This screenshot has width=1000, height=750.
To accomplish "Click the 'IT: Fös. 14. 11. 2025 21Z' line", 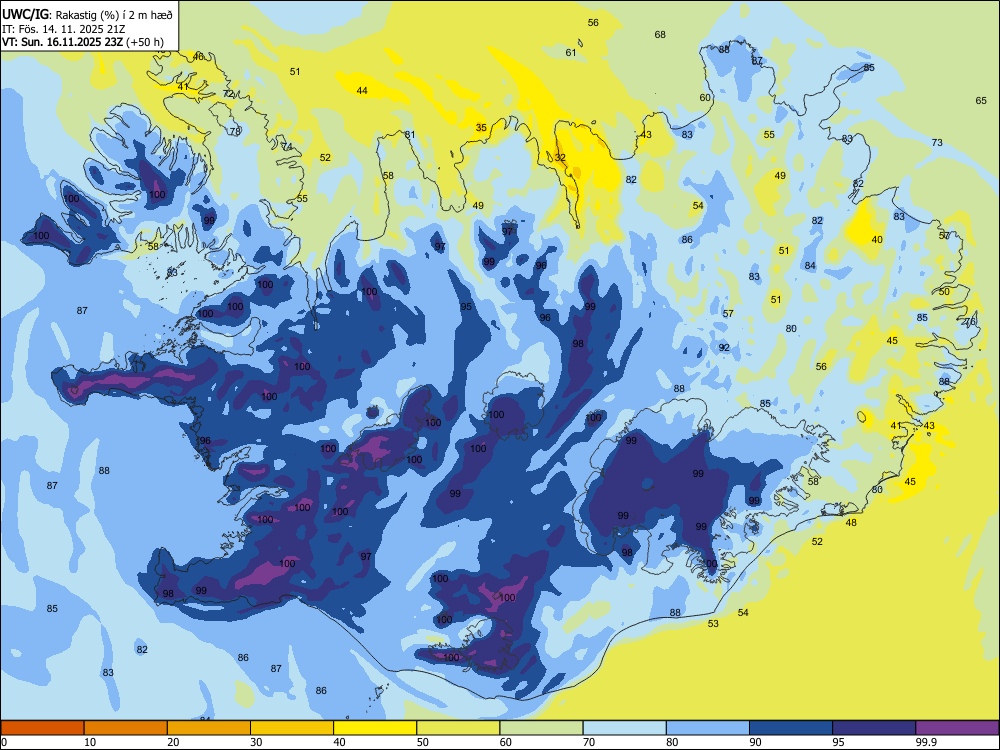I will point(64,29).
